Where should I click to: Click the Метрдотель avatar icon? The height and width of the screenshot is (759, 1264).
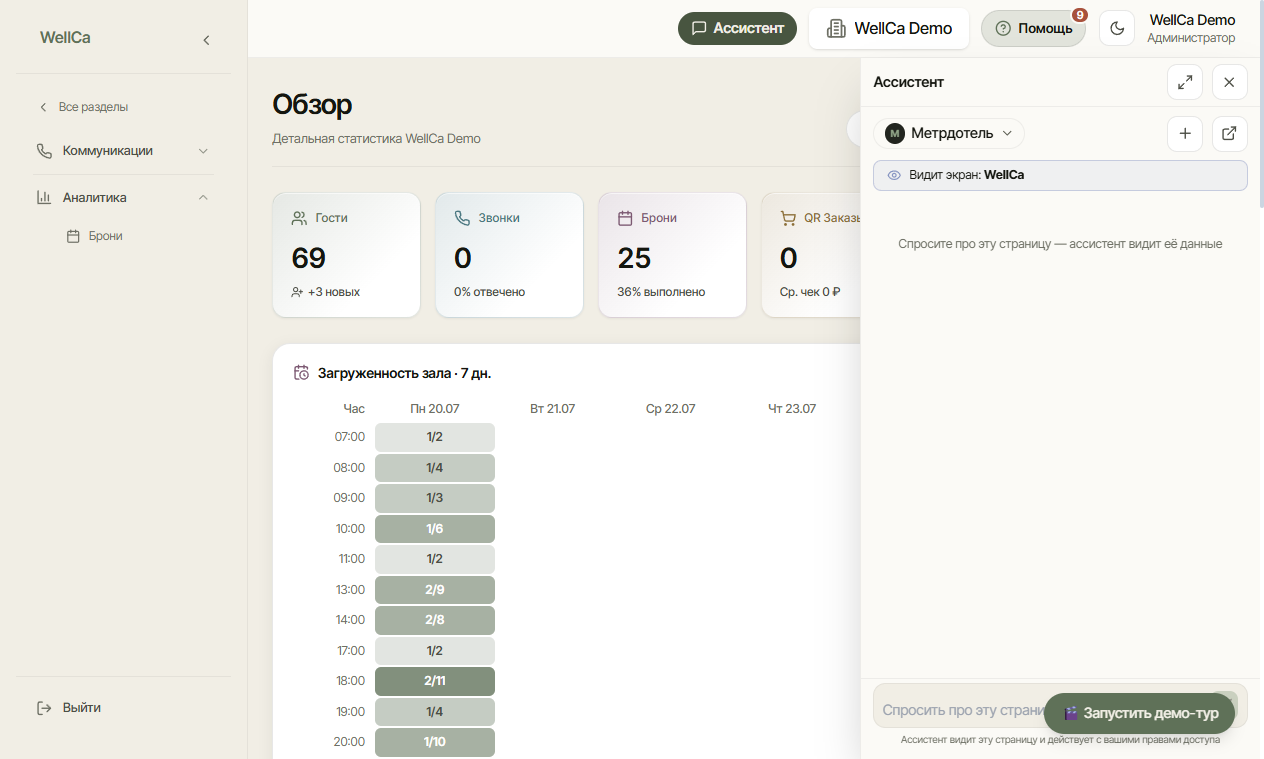[895, 133]
